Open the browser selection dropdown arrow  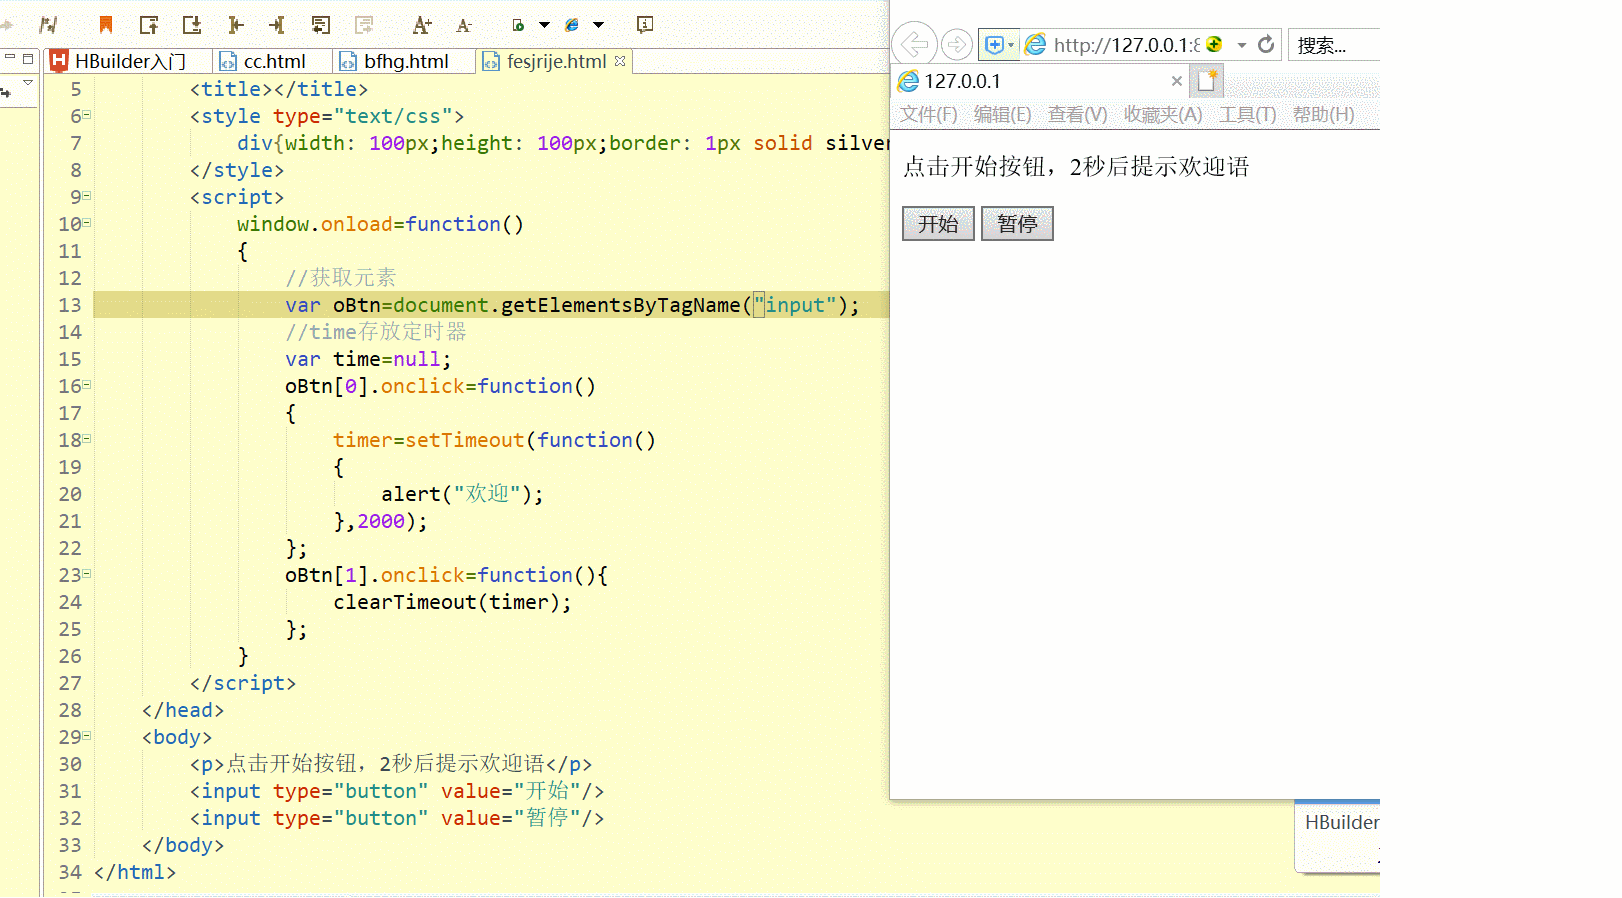coord(598,25)
